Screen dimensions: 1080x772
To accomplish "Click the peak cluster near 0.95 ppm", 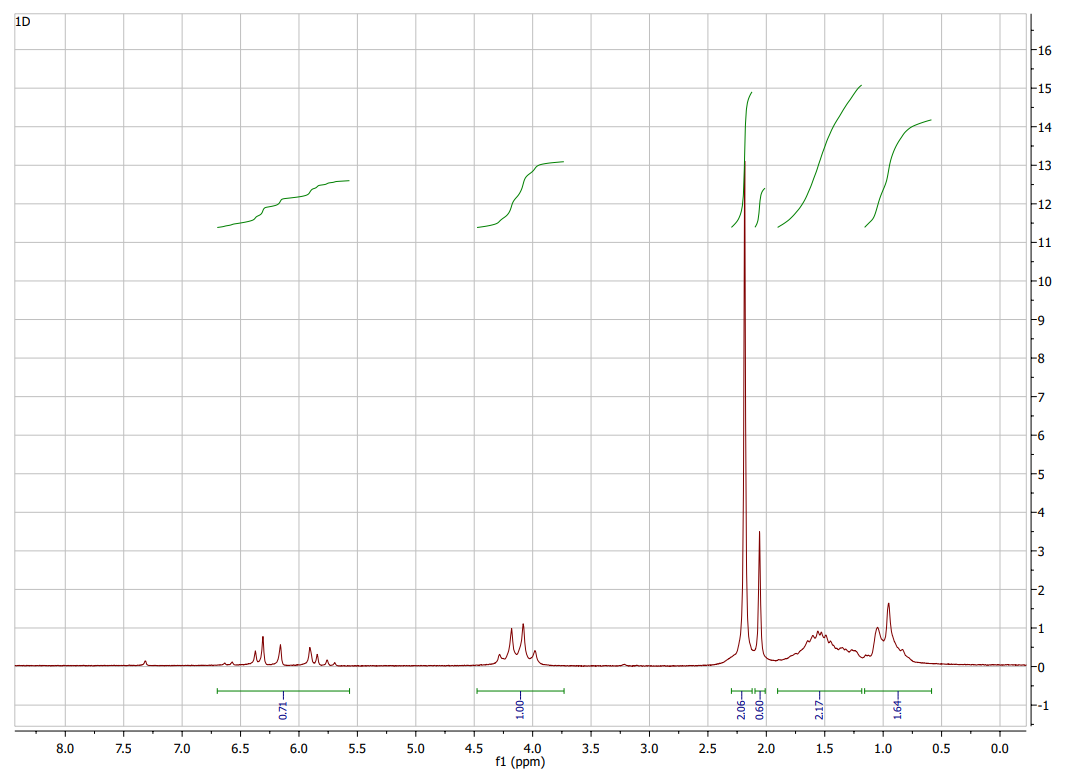I will (x=886, y=615).
